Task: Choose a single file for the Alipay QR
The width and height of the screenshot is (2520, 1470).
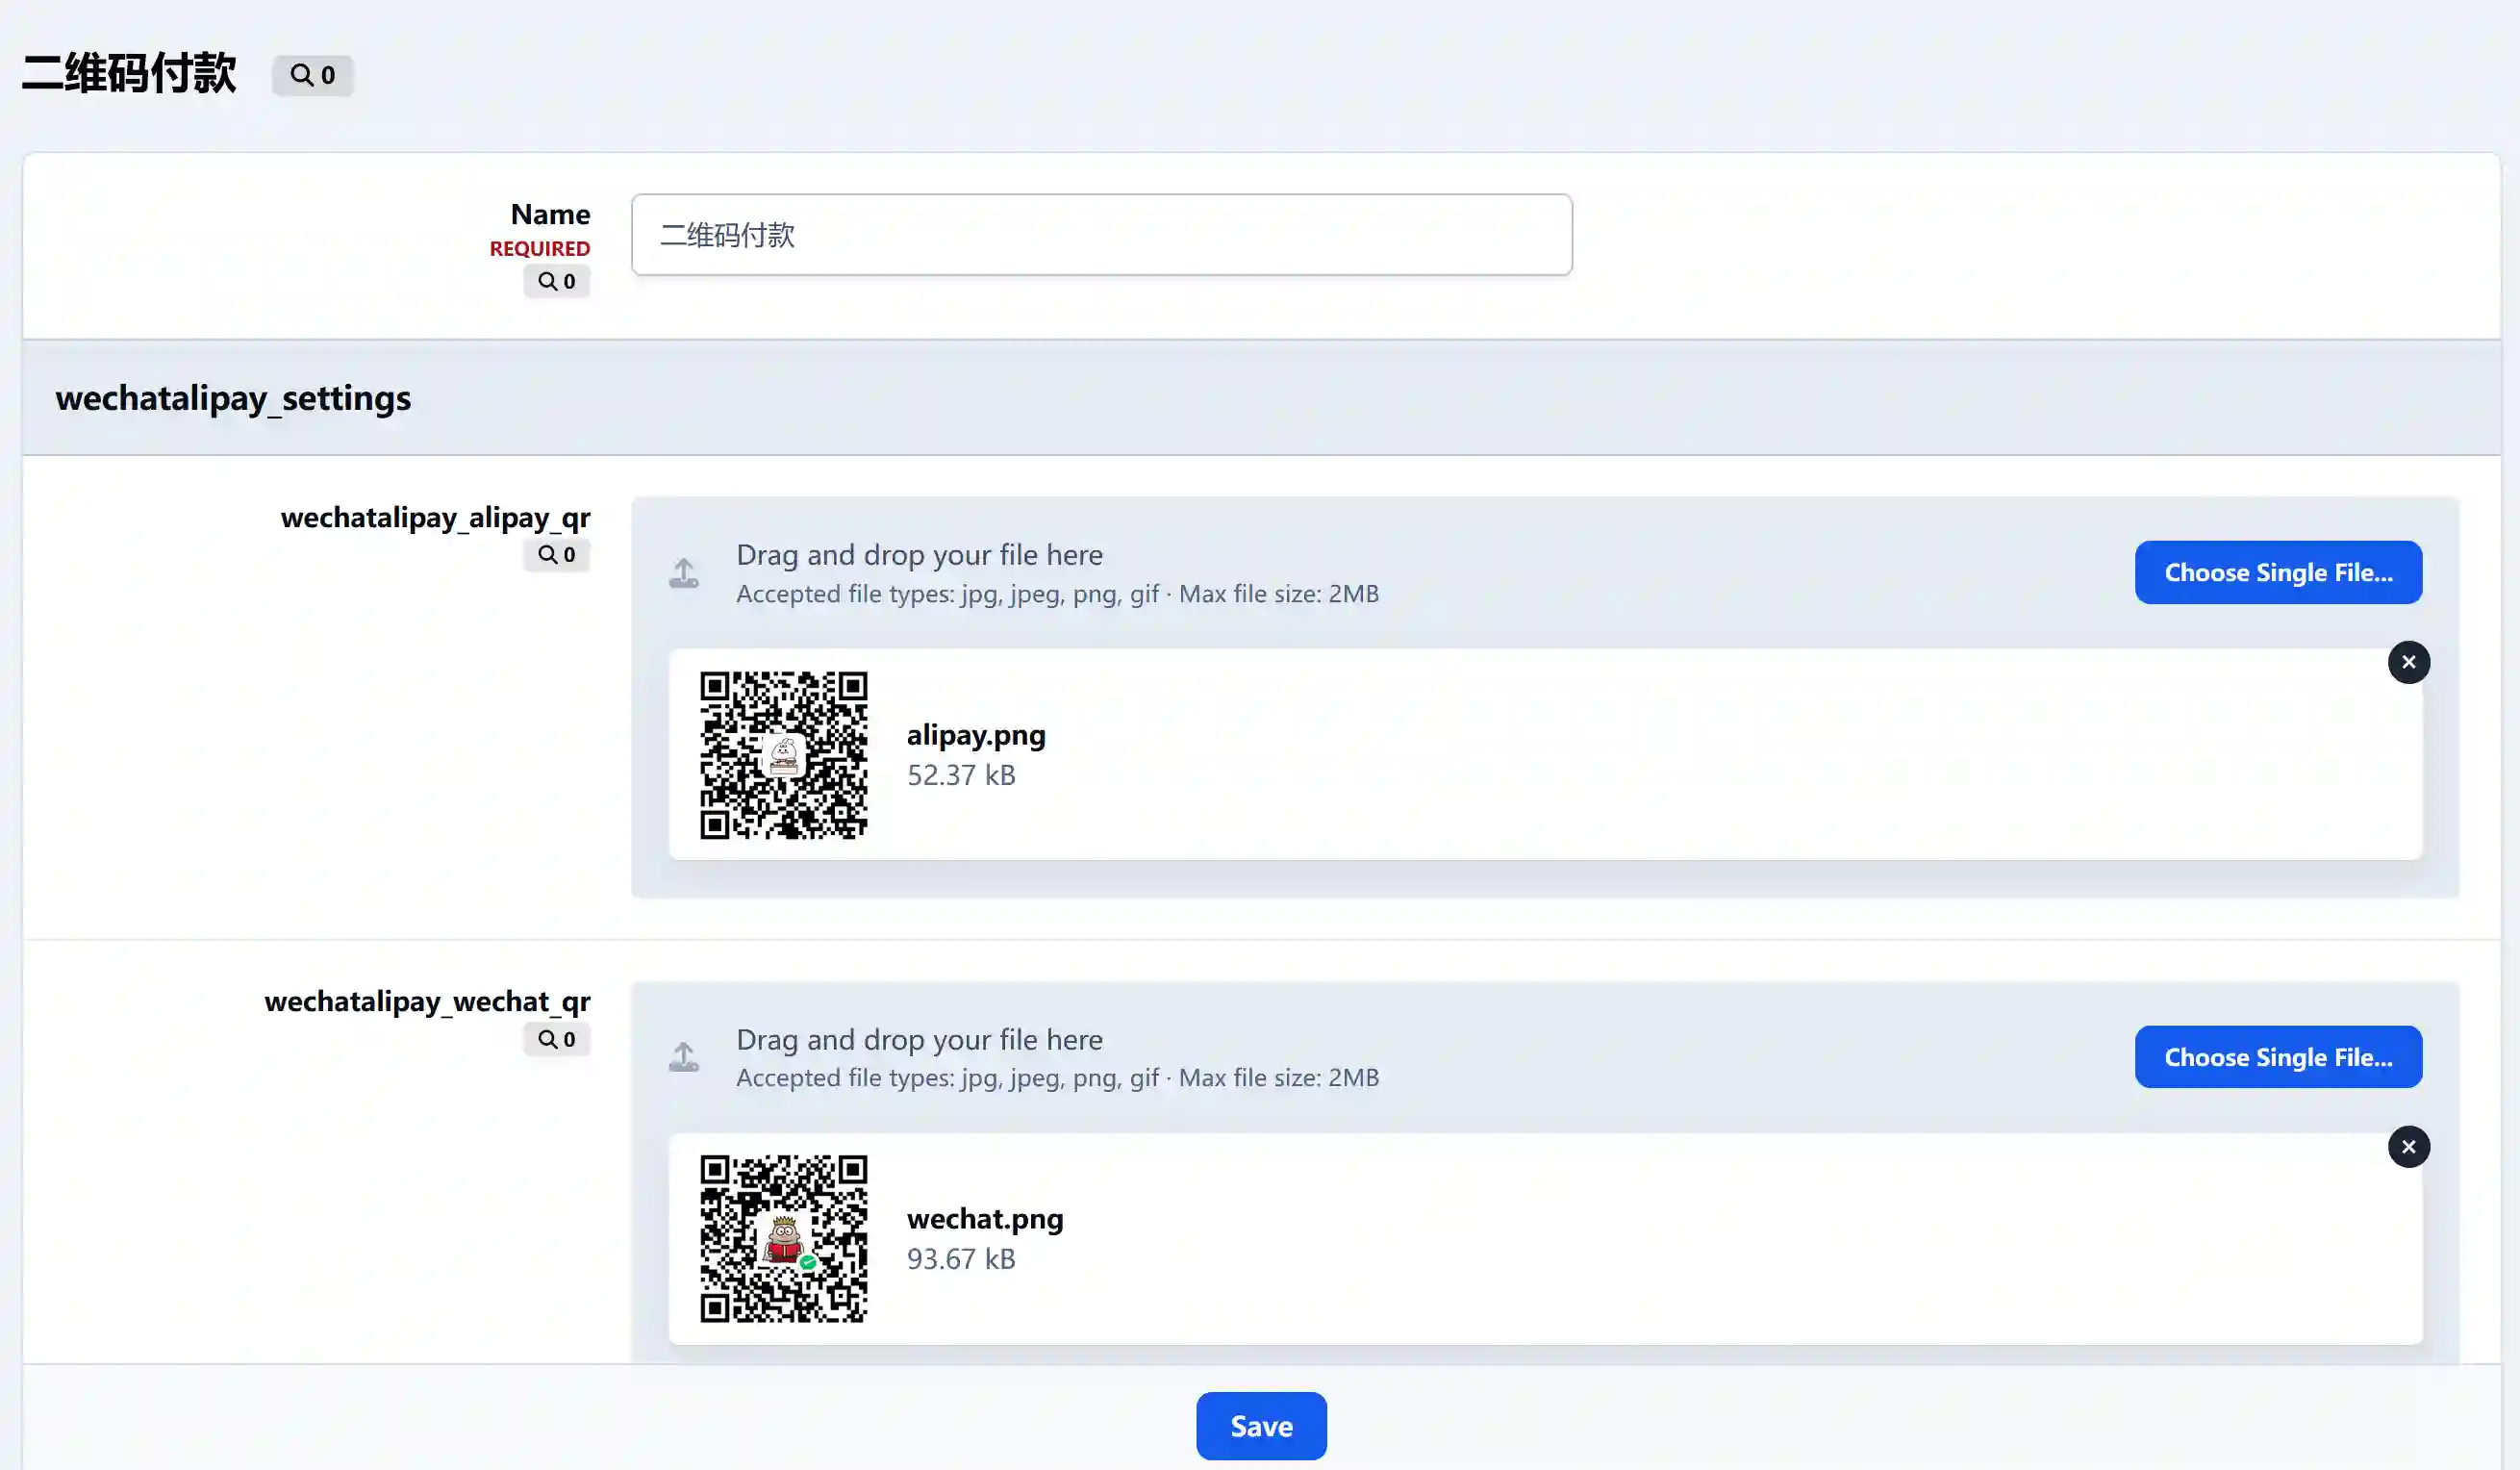Action: click(x=2277, y=573)
